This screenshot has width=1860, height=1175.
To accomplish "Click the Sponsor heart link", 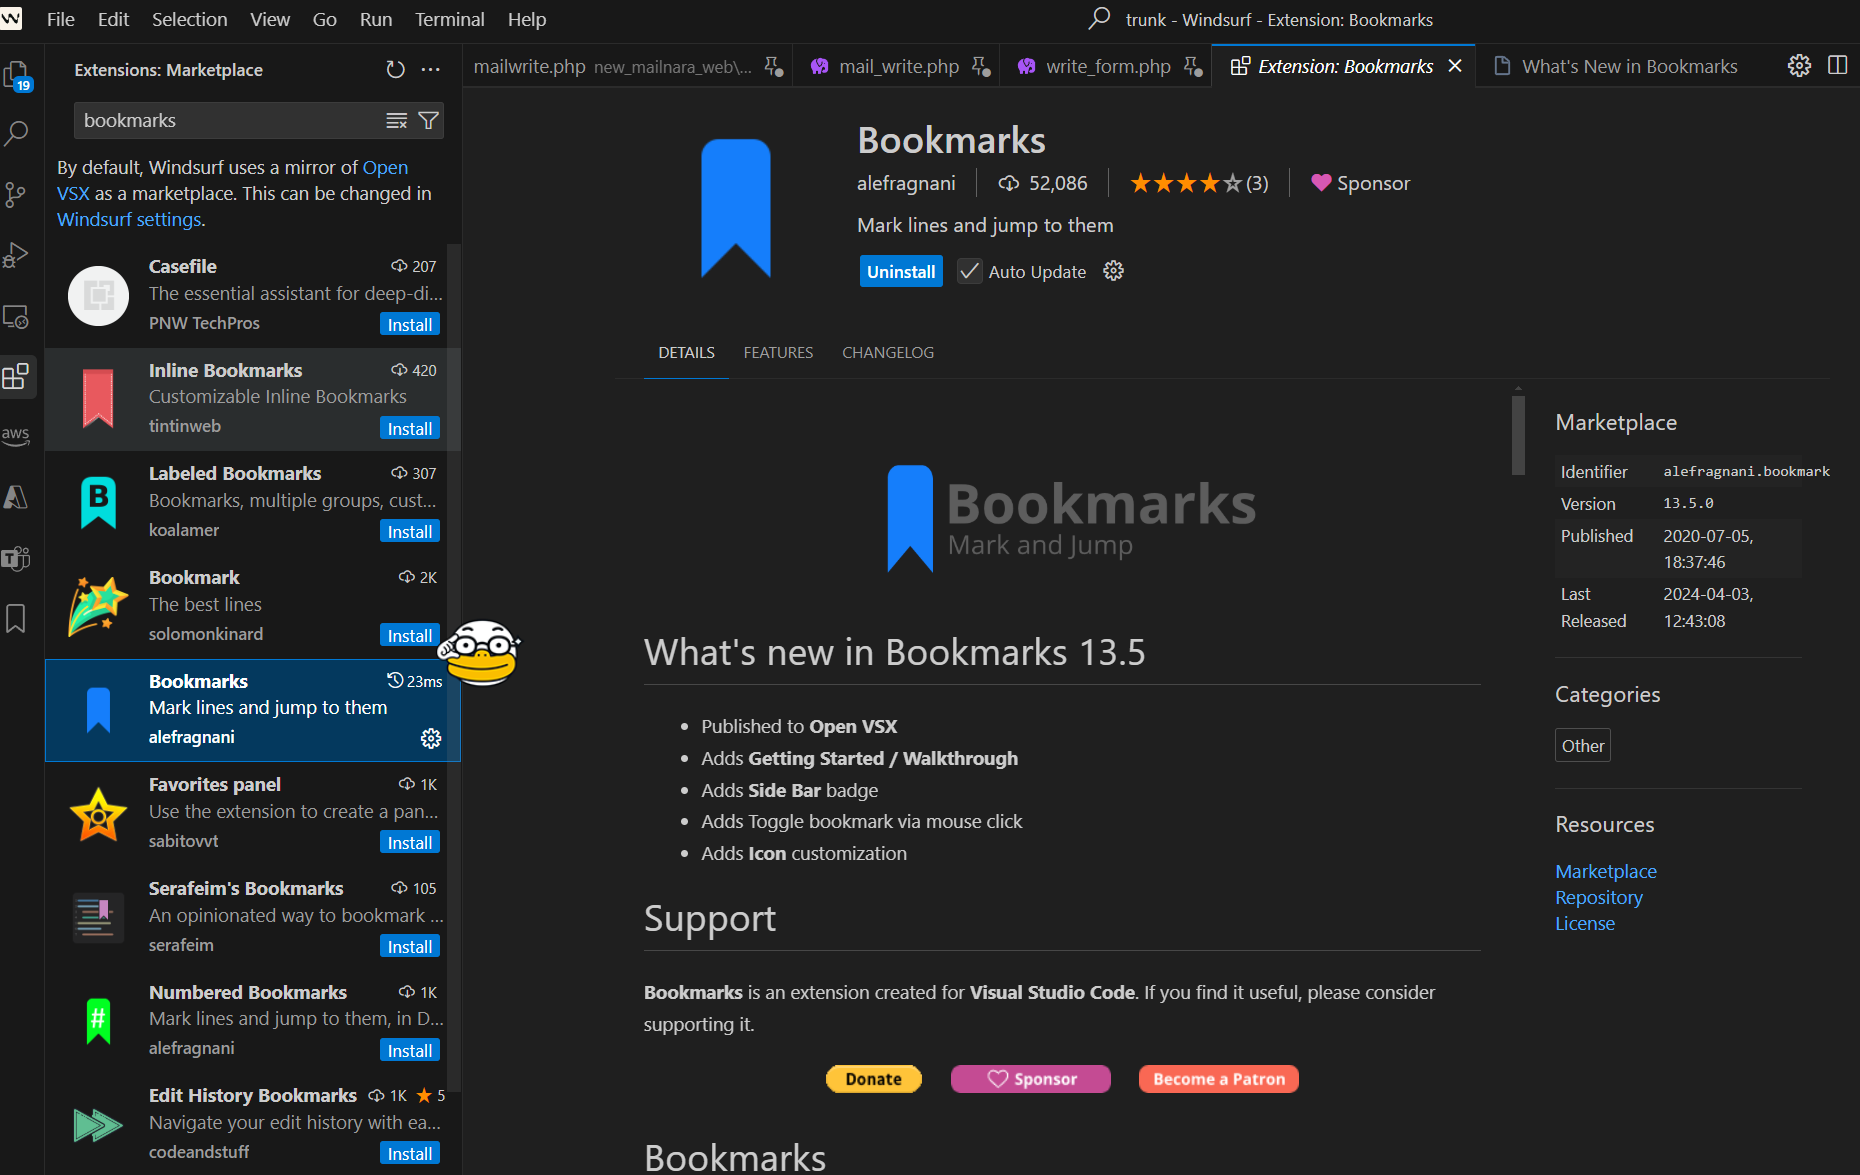I will [x=1360, y=183].
